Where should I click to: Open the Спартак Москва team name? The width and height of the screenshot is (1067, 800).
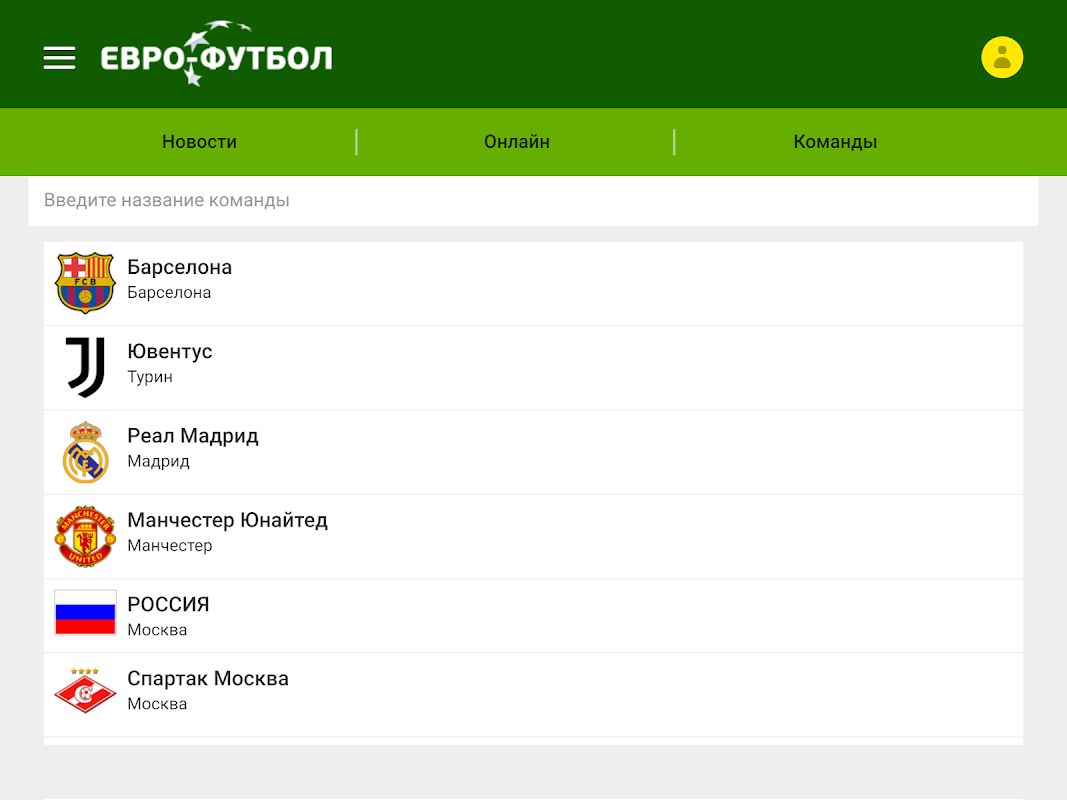tap(208, 679)
